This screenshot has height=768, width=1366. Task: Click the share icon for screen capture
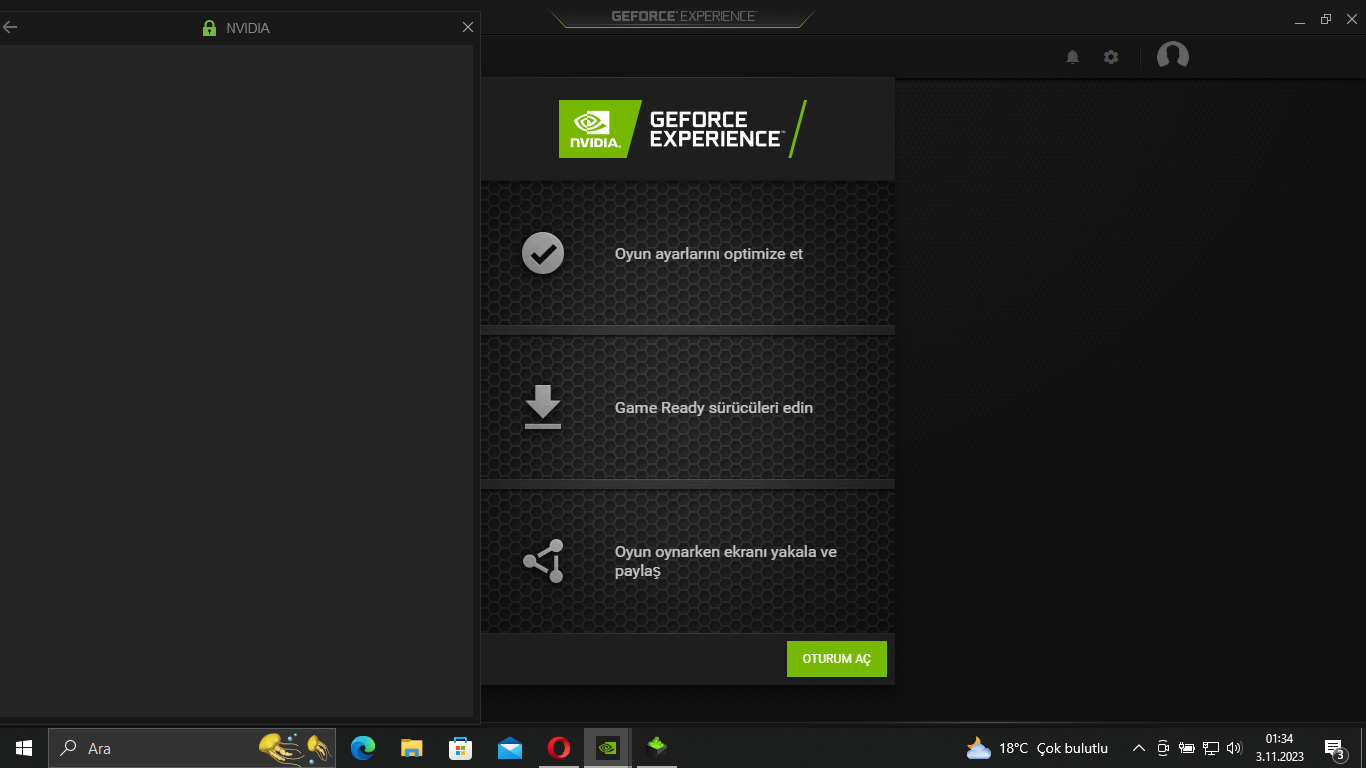tap(543, 561)
